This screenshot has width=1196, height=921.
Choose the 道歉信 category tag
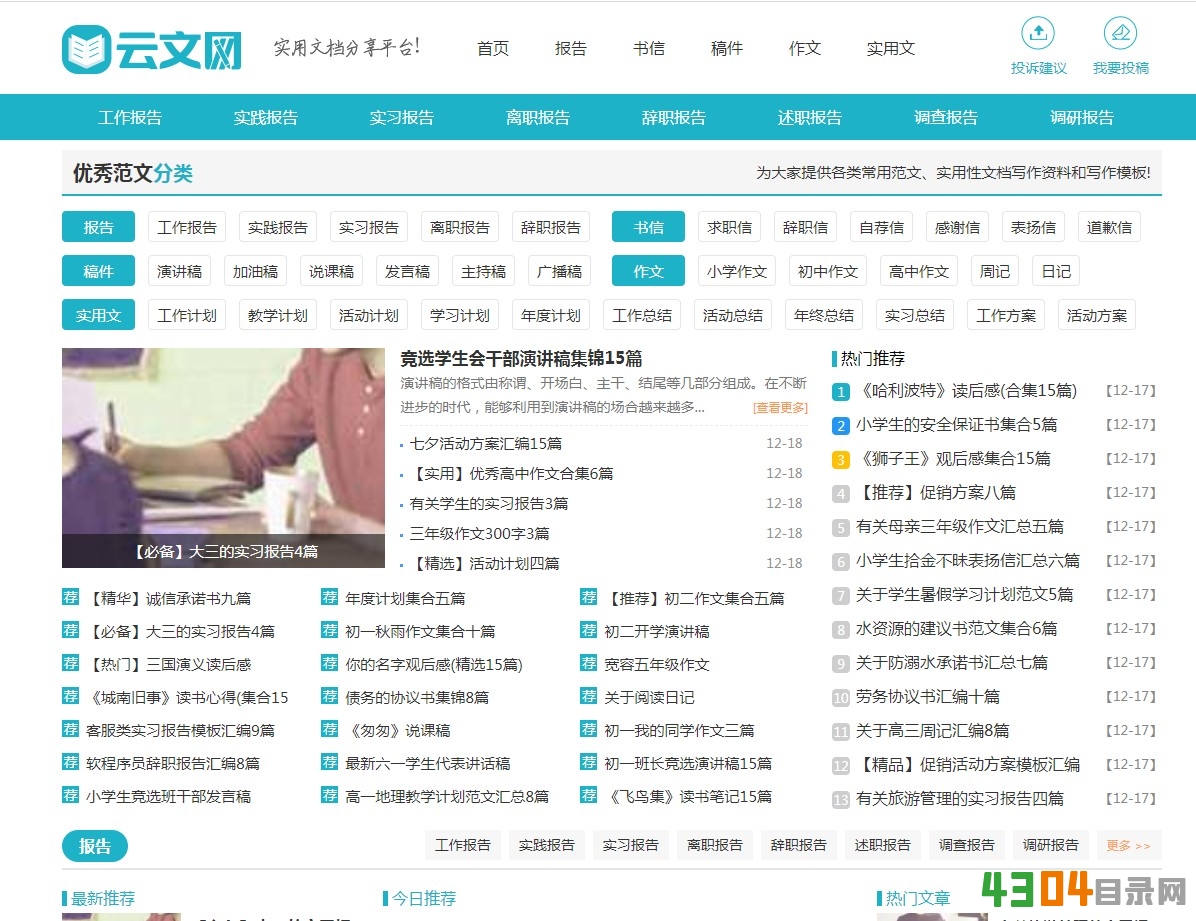point(1109,227)
